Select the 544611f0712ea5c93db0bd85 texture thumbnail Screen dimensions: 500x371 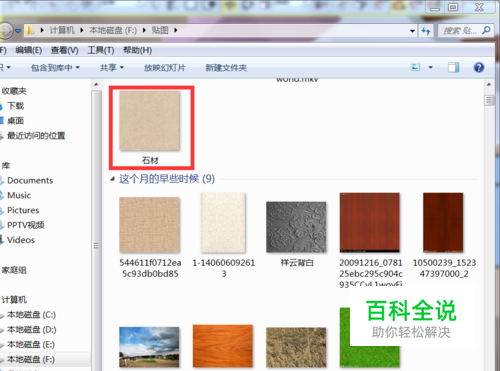tap(150, 225)
